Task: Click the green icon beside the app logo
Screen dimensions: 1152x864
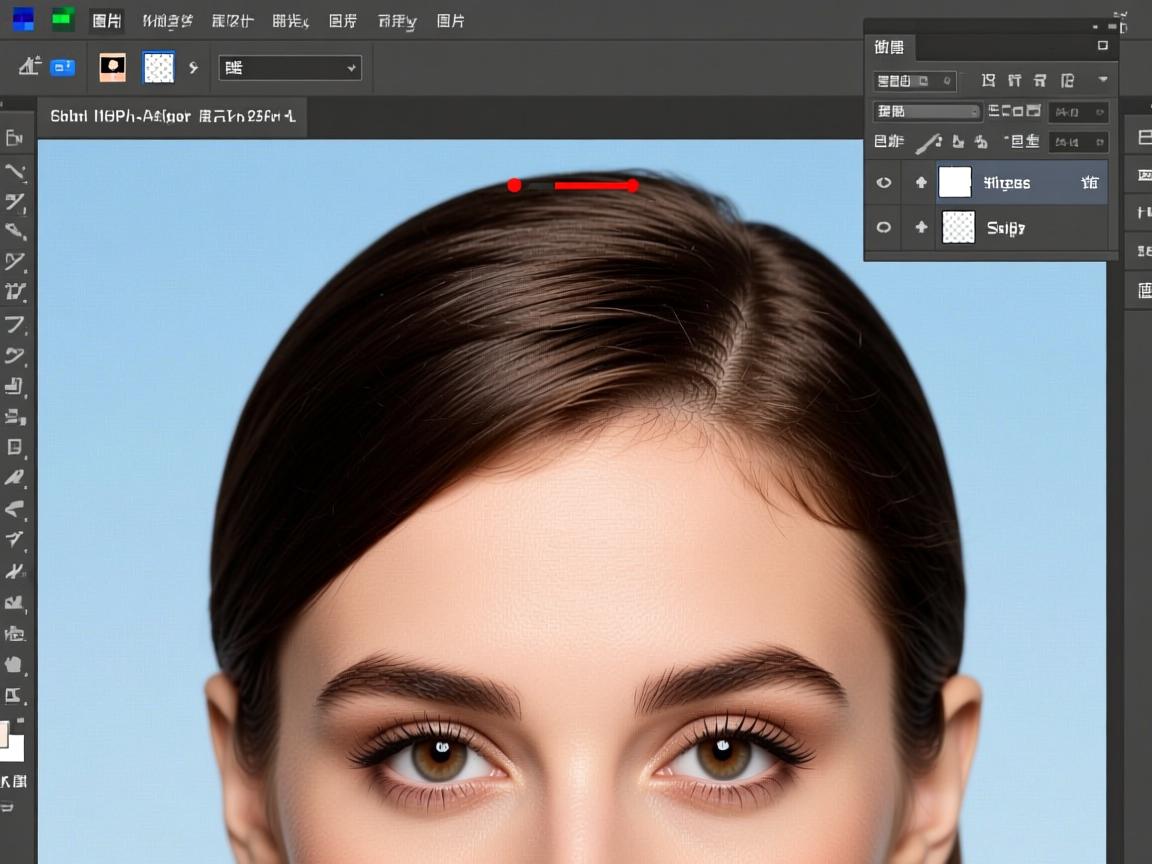Action: [x=63, y=19]
